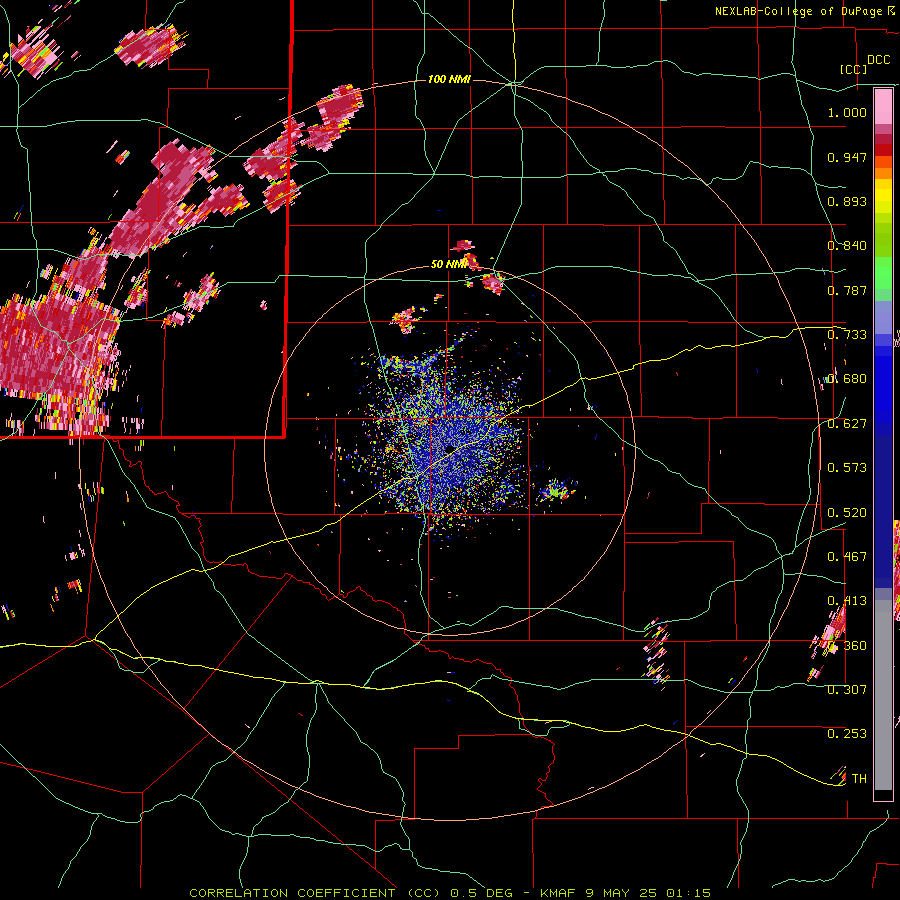The height and width of the screenshot is (900, 900).
Task: Click the black radar site marker at center
Action: (450, 449)
